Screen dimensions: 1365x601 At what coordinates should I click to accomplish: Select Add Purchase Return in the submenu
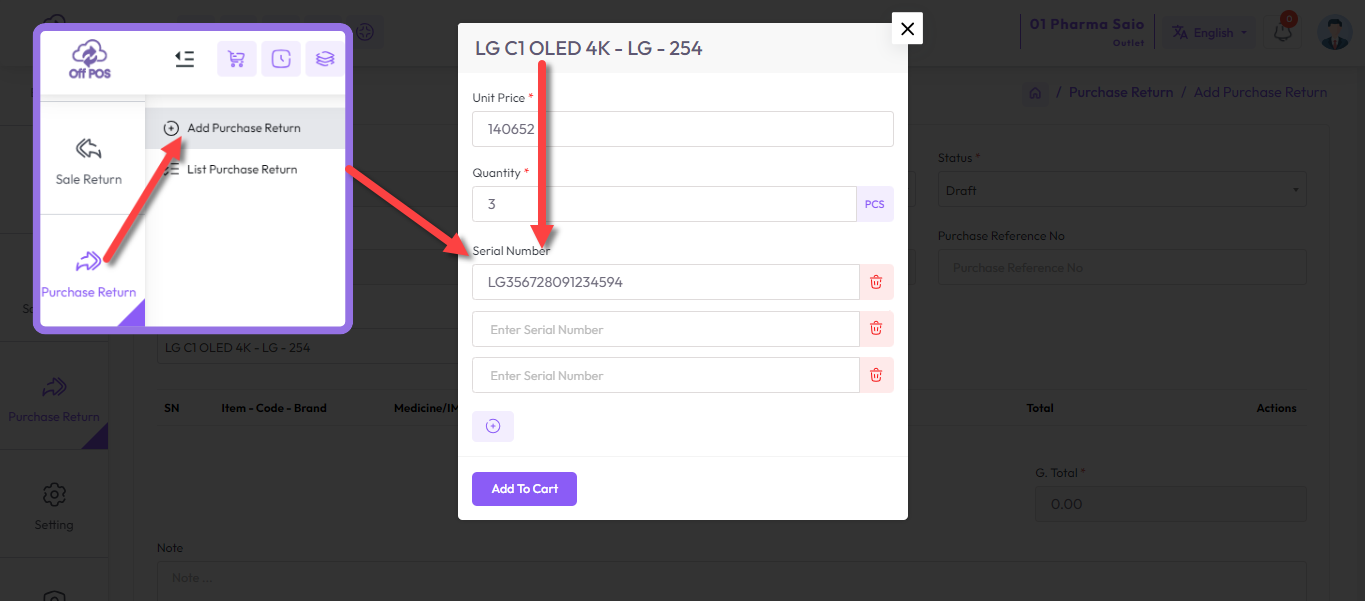243,128
